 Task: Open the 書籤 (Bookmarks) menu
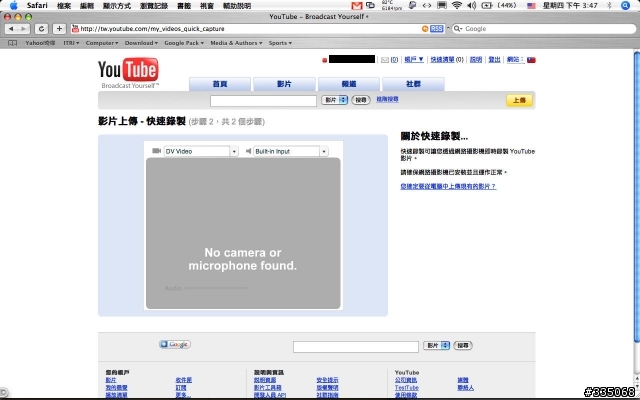coord(184,6)
